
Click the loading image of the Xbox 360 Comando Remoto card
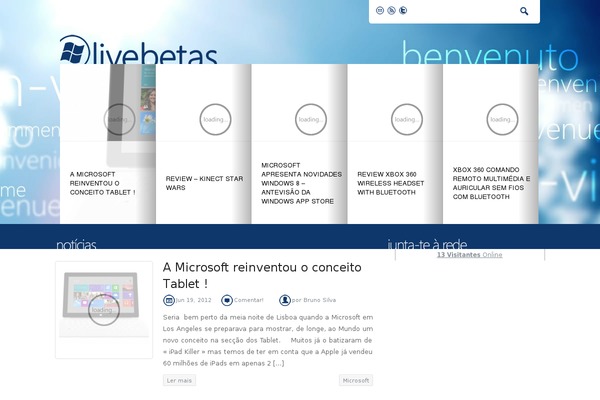(x=502, y=119)
